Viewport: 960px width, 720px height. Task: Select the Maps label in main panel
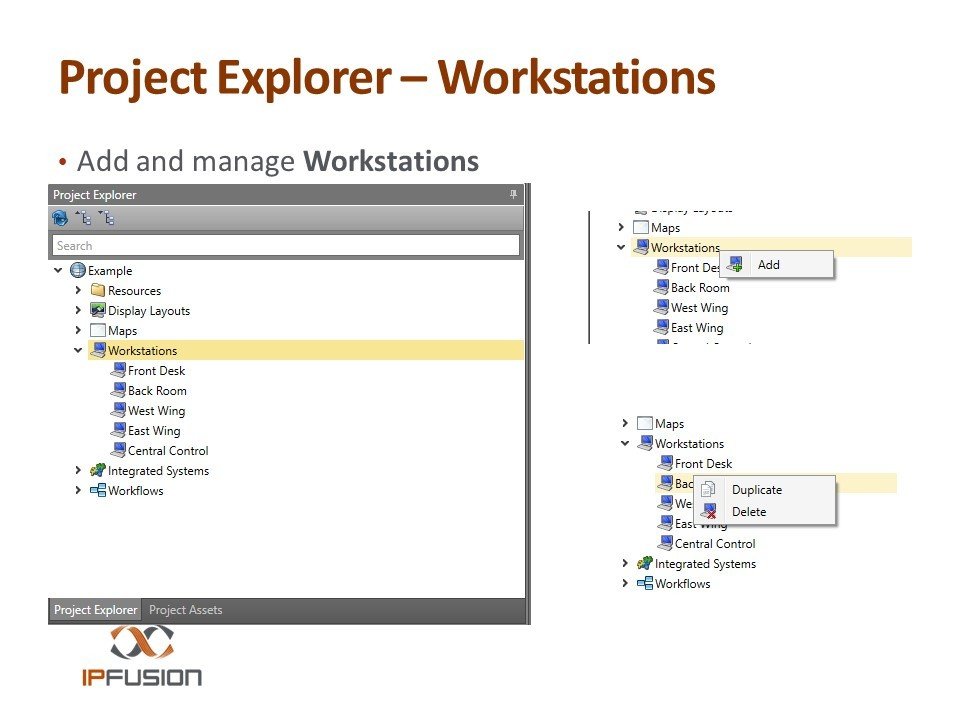[x=122, y=331]
